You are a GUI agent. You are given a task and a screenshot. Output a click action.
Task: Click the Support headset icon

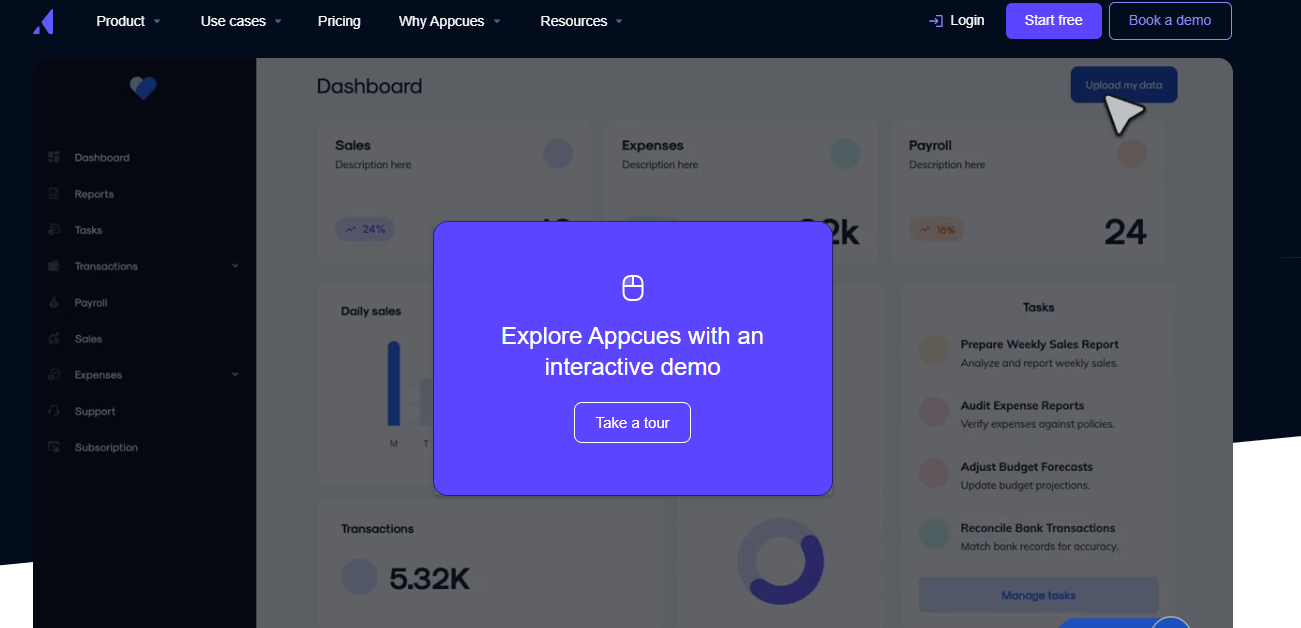pyautogui.click(x=54, y=411)
